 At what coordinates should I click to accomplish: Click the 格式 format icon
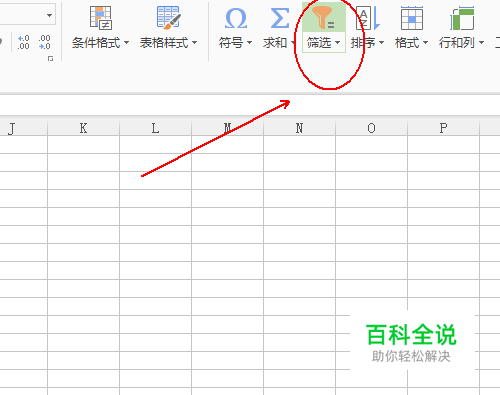[412, 18]
